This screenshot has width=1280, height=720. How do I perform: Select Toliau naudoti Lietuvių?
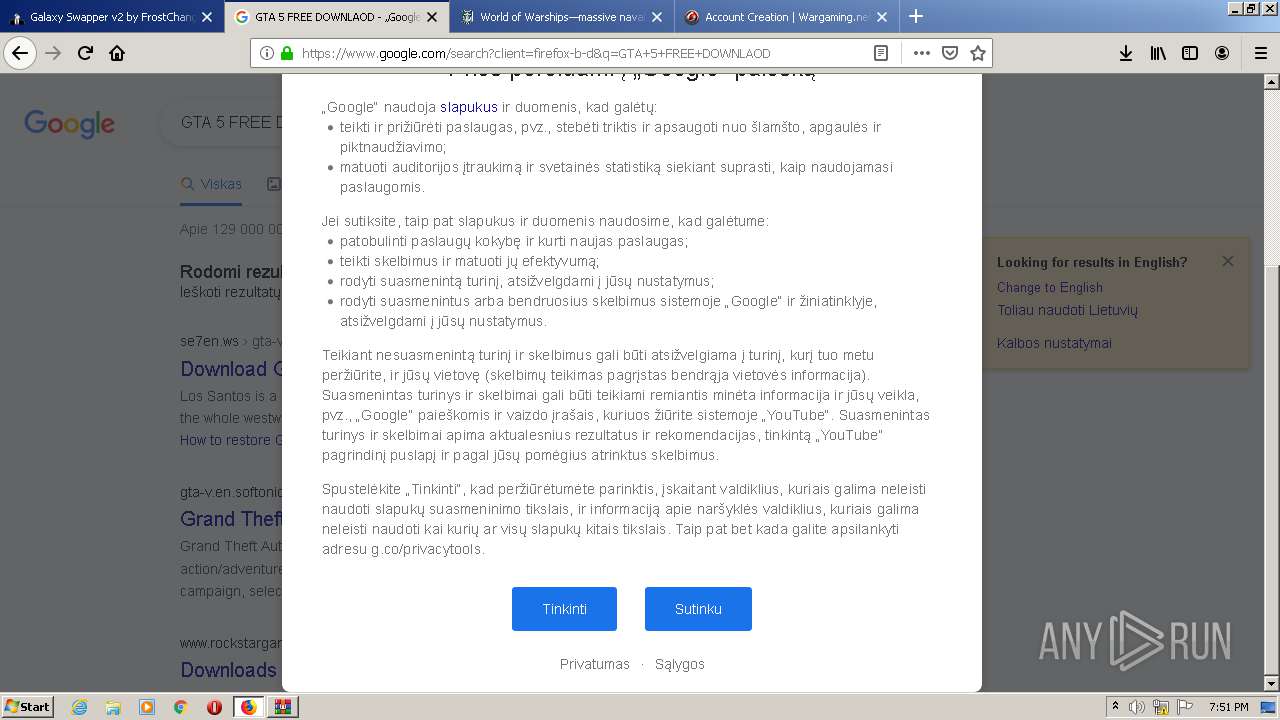pos(1067,310)
